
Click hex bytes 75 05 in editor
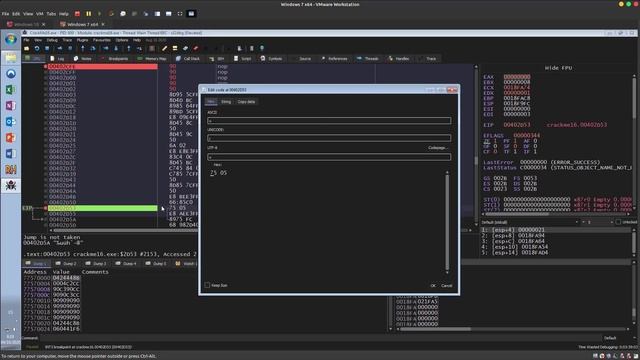(x=218, y=173)
